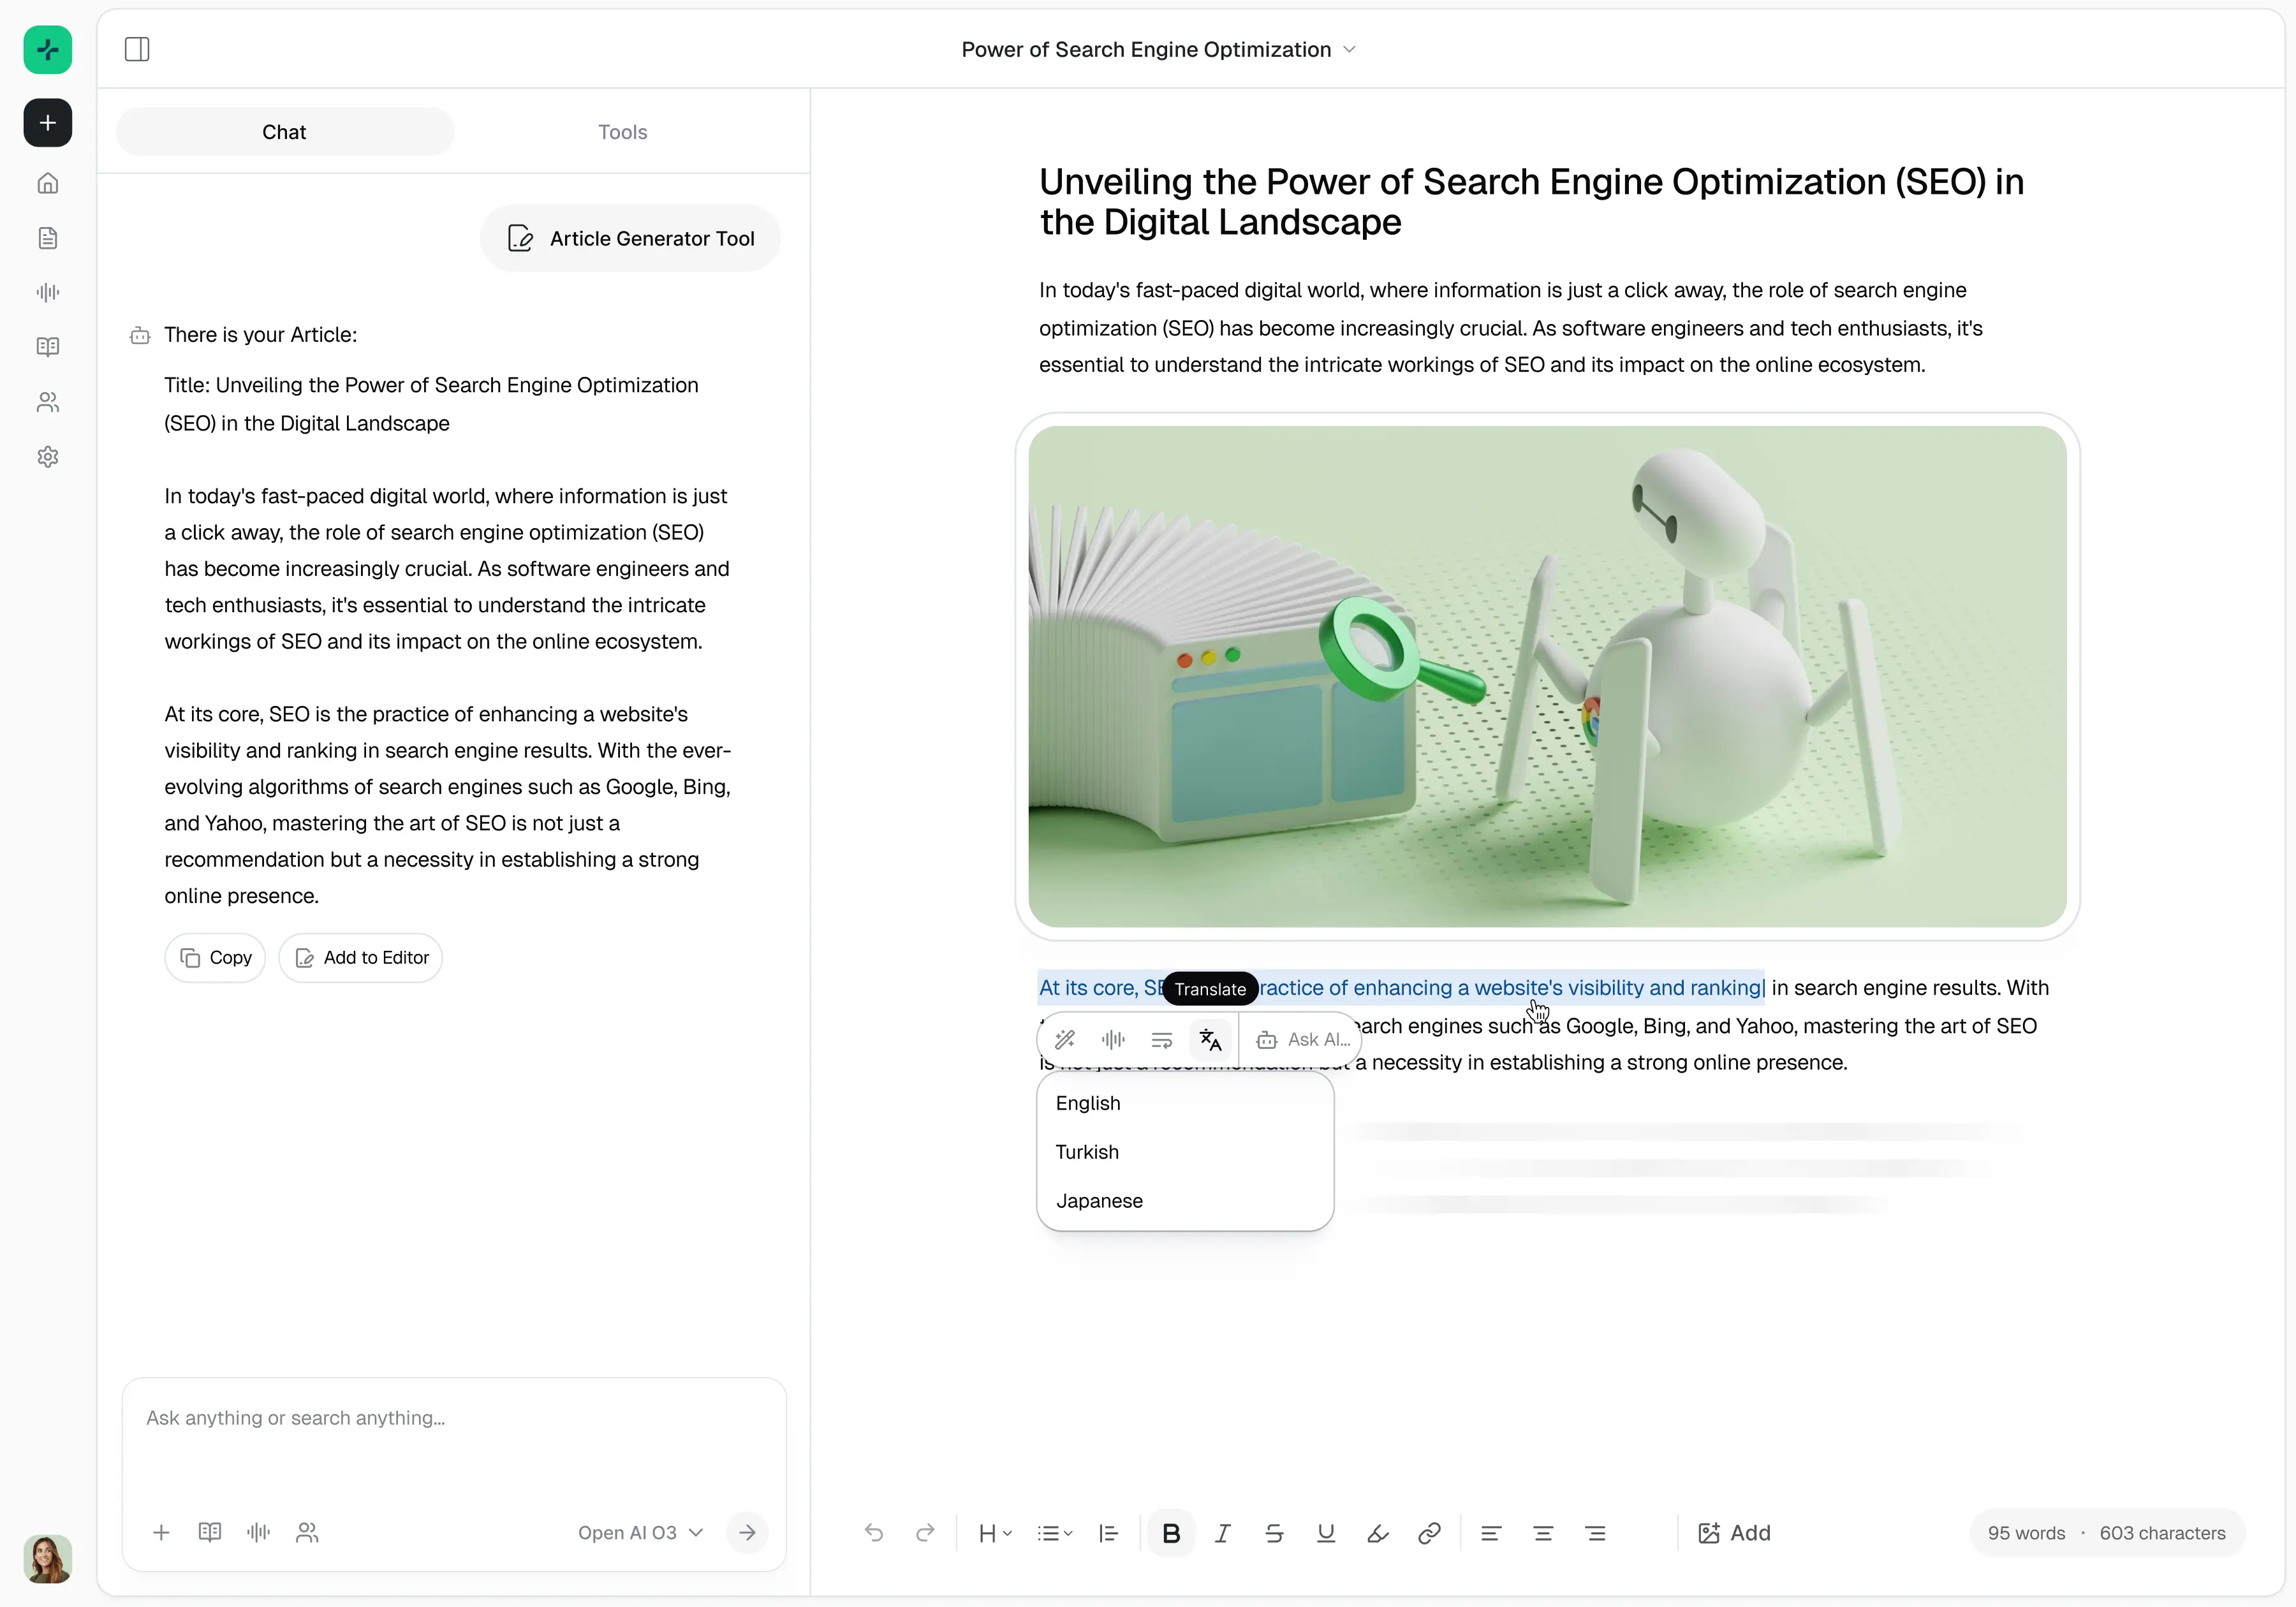Switch to the Tools tab
This screenshot has height=1607, width=2296.
pos(622,132)
